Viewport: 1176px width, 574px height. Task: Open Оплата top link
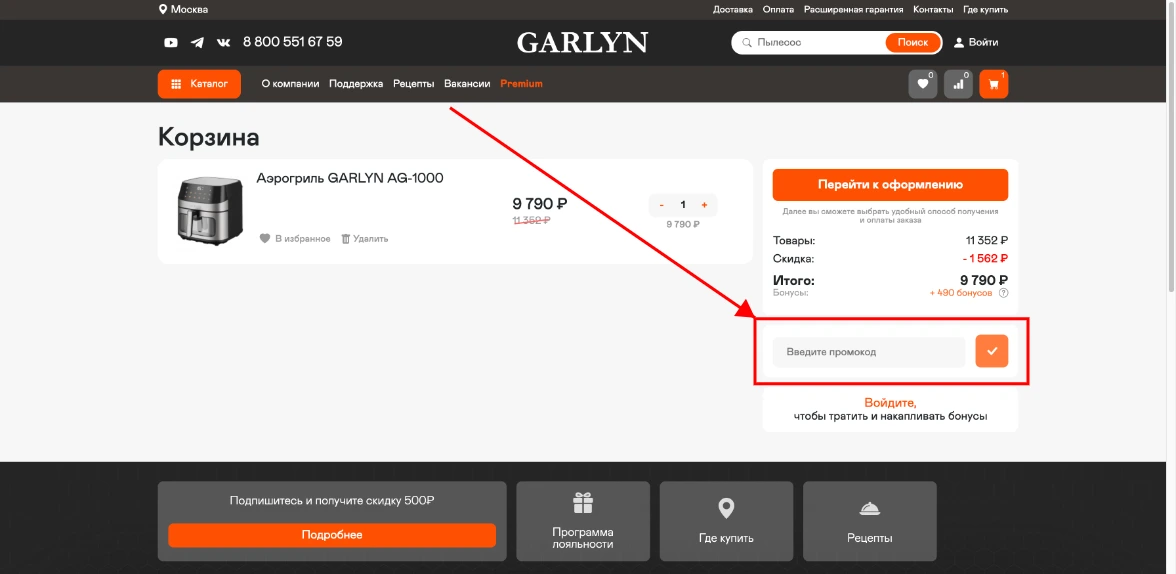(778, 10)
